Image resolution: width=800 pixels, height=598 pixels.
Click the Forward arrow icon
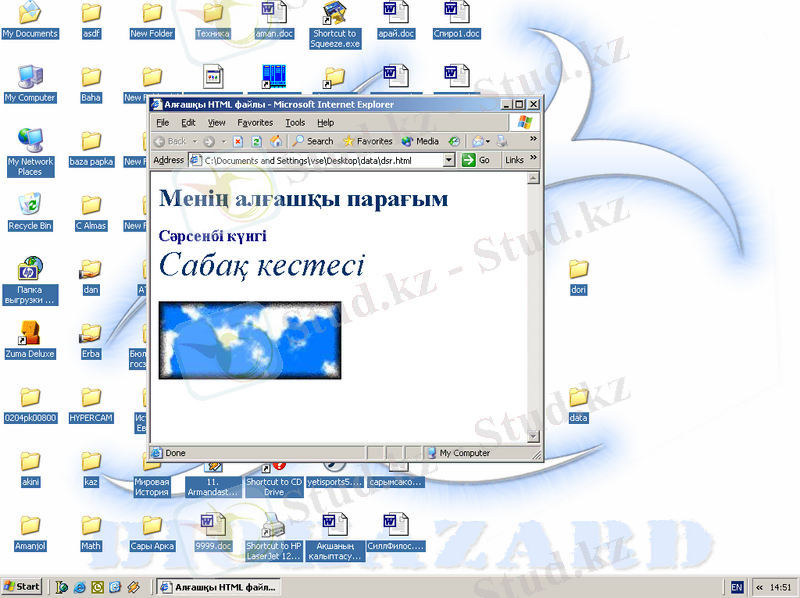pos(209,142)
